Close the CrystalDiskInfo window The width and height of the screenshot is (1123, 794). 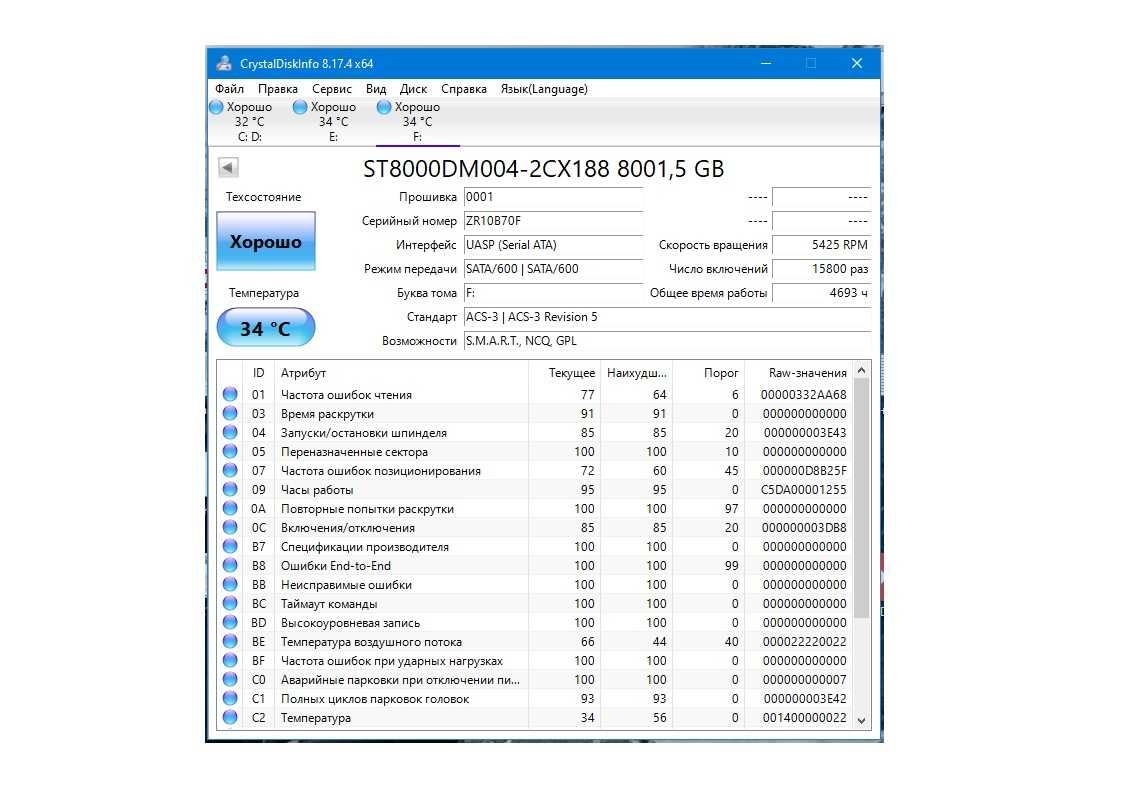[857, 63]
